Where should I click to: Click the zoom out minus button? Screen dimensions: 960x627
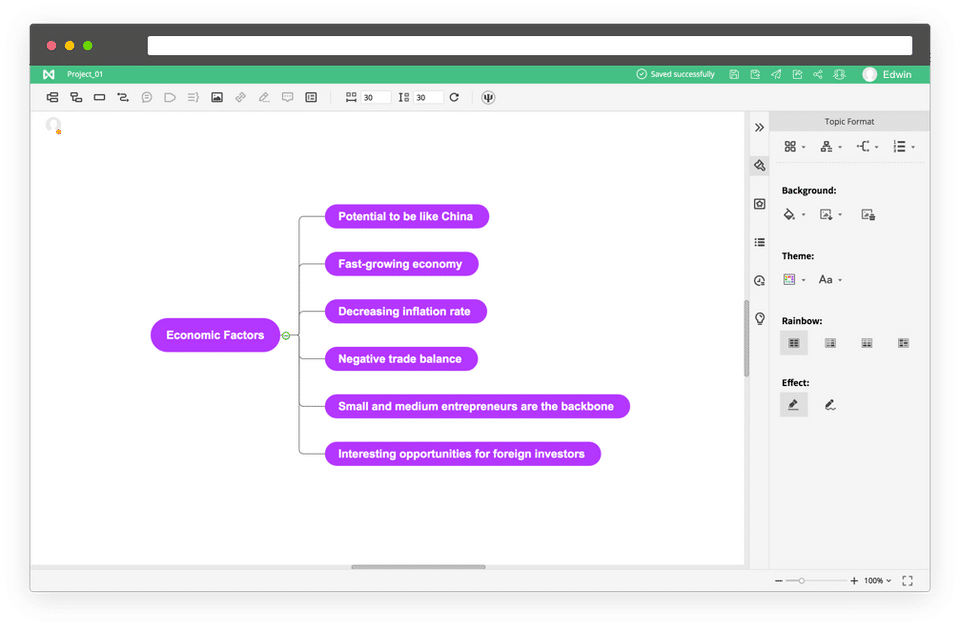(779, 580)
